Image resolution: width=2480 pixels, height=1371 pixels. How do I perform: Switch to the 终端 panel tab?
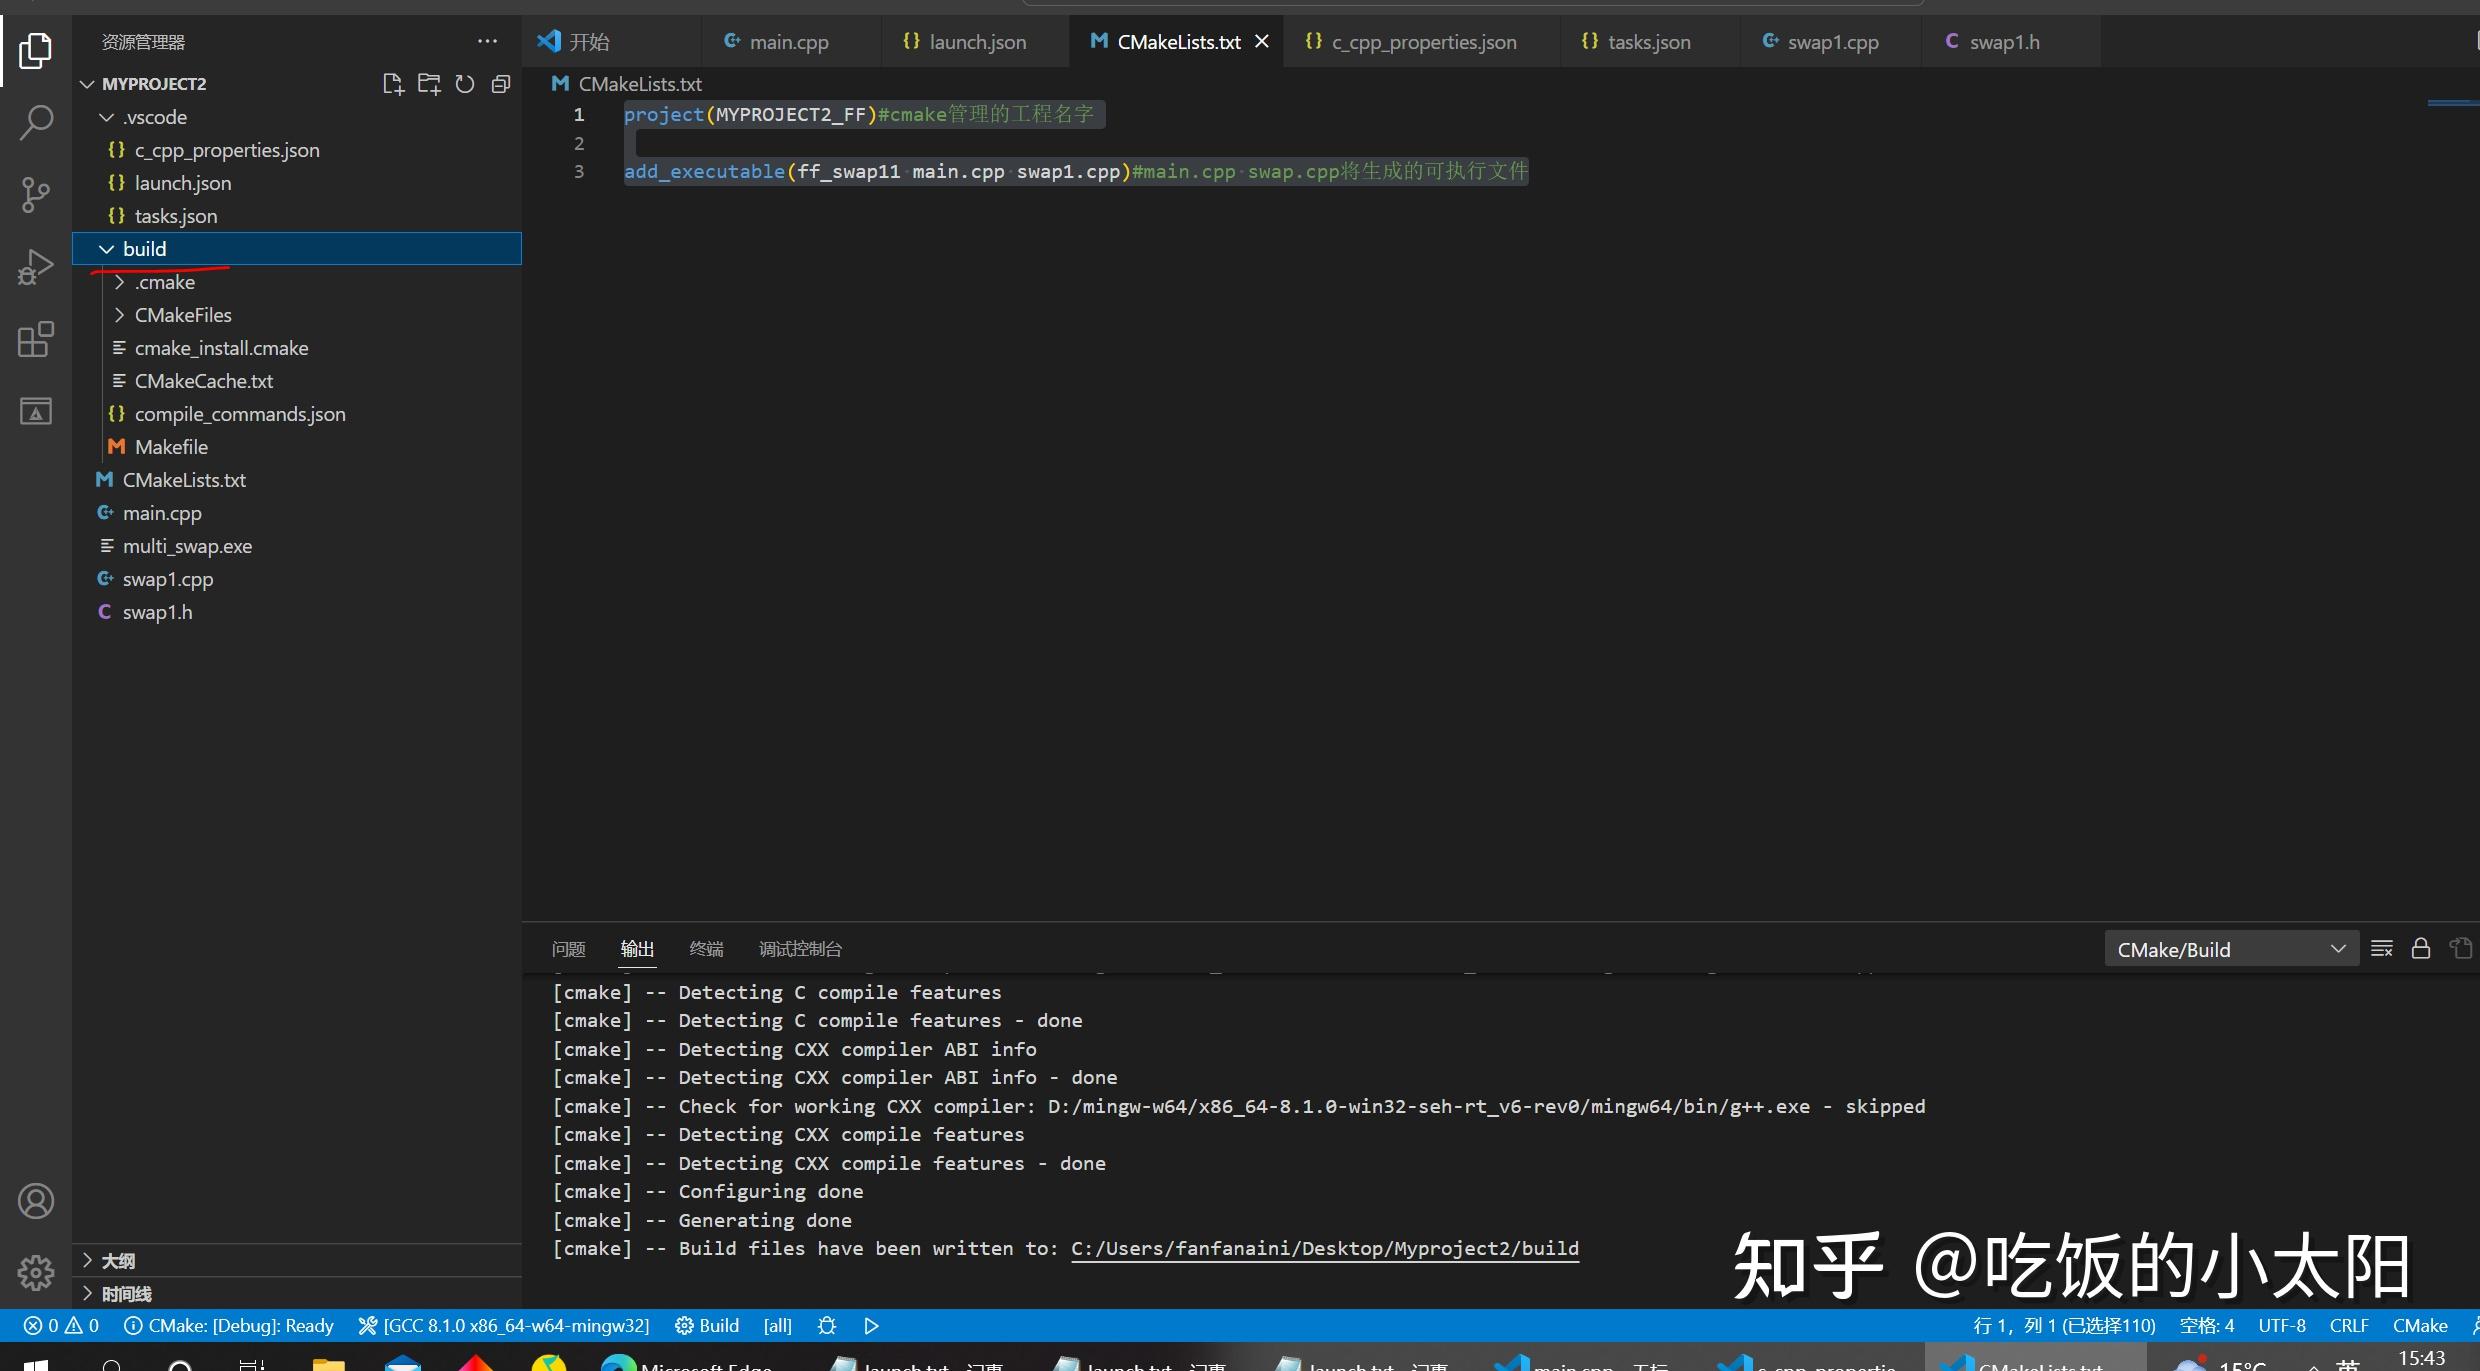click(706, 948)
